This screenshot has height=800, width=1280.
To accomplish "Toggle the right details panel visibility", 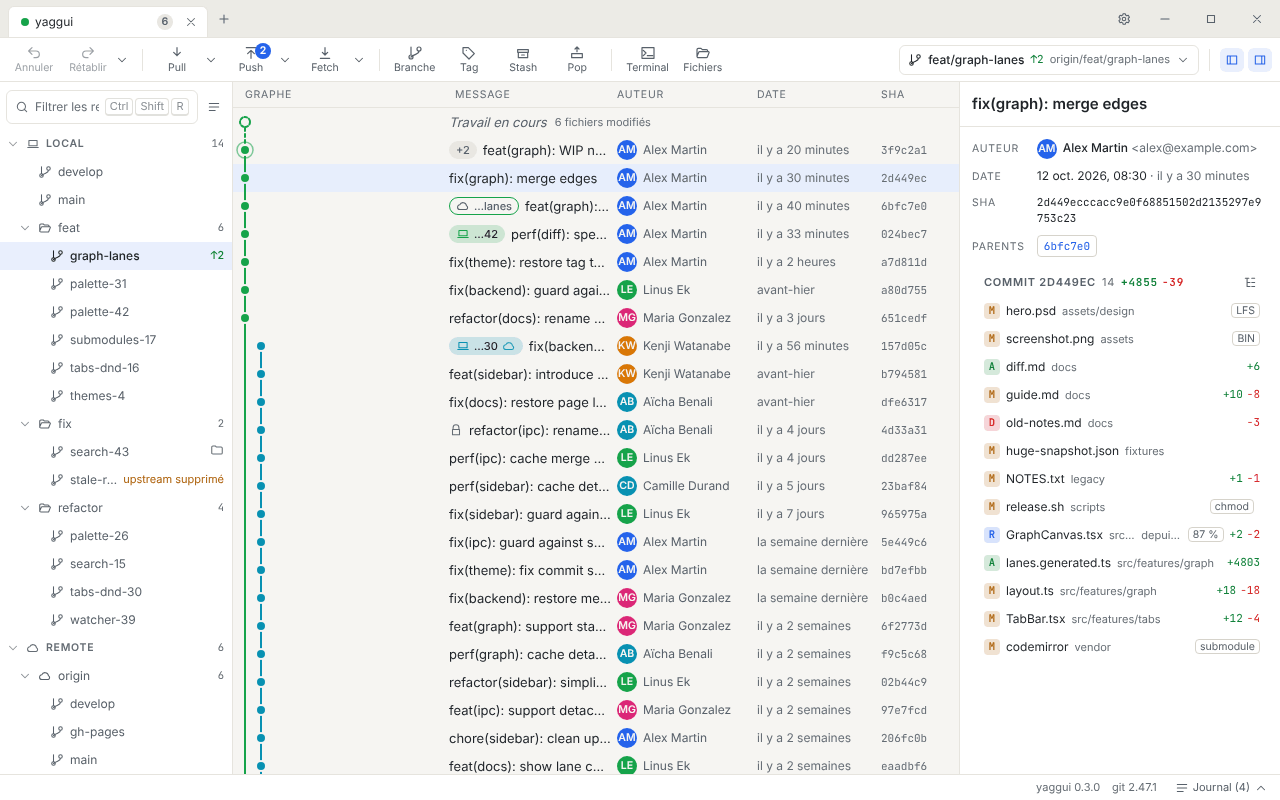I will 1260,60.
